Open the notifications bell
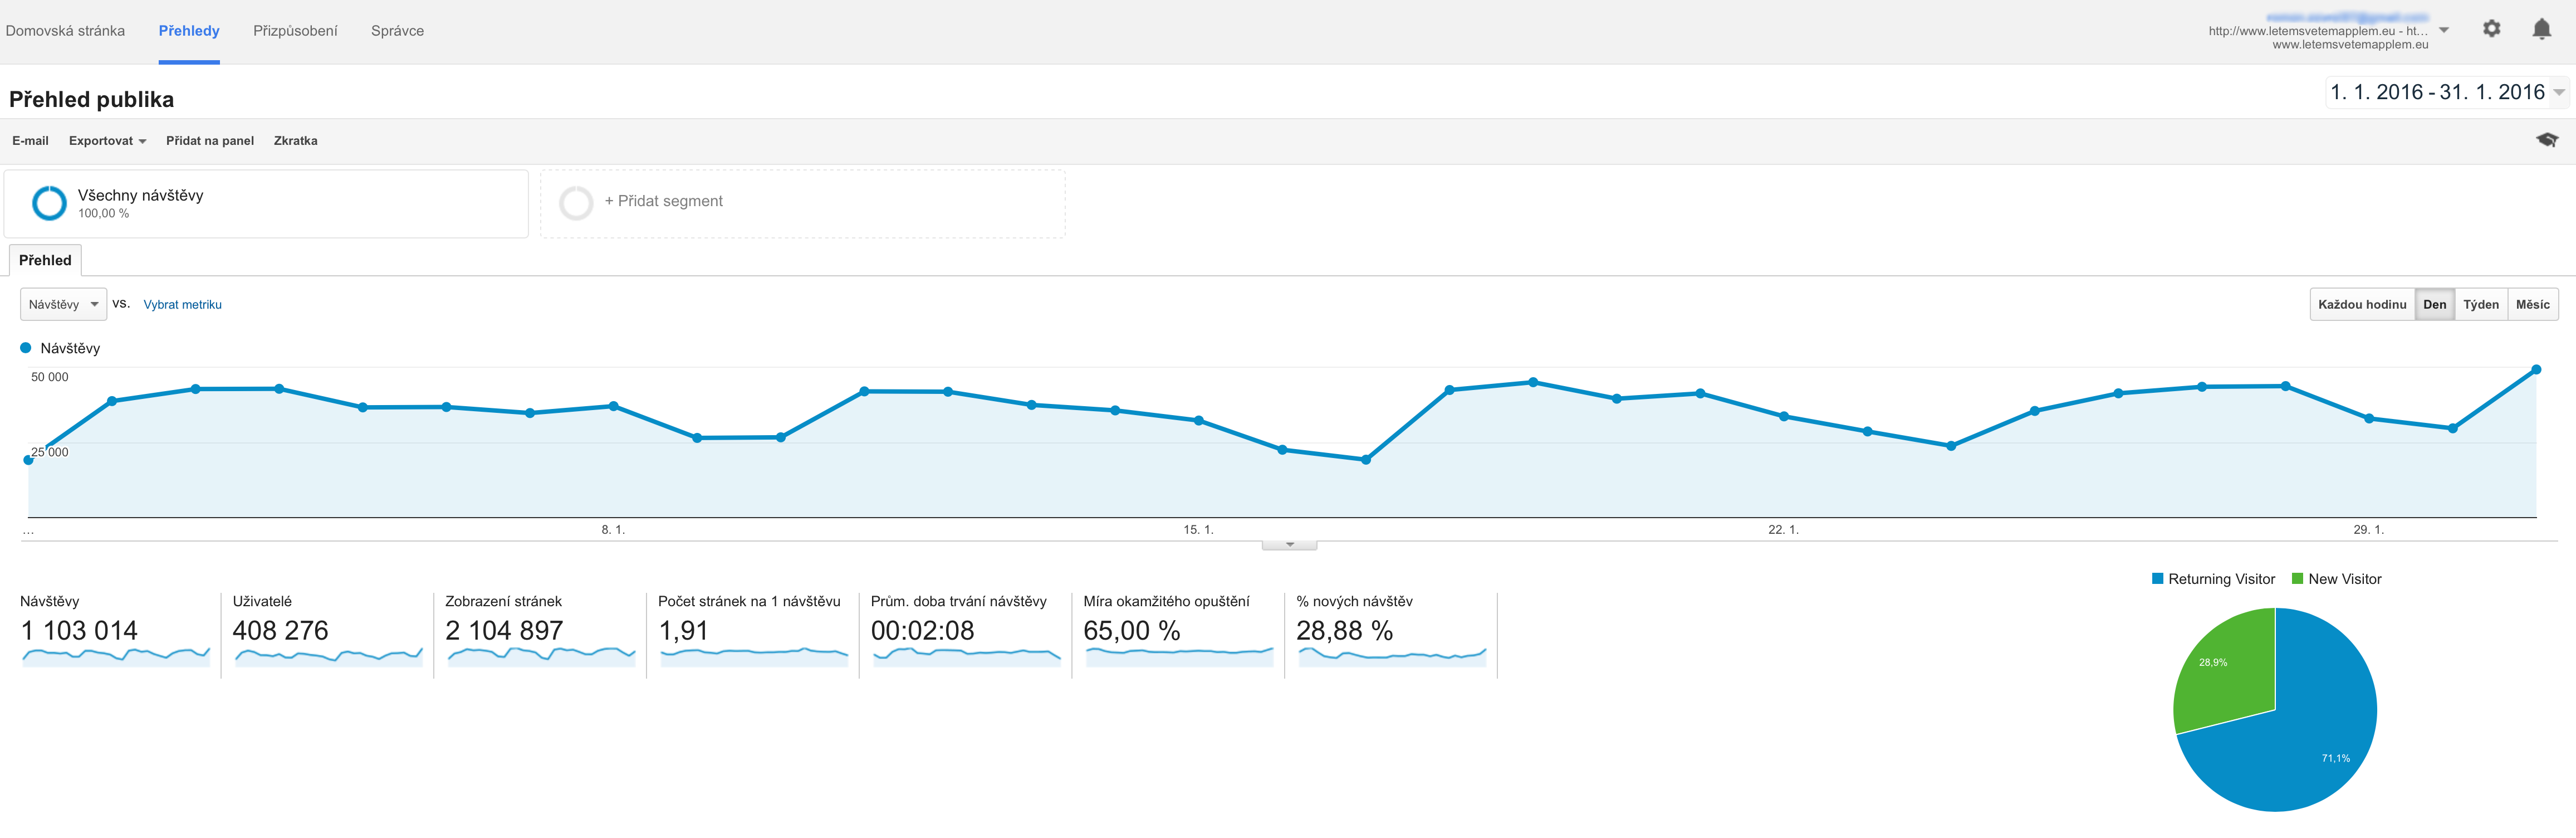 coord(2541,29)
